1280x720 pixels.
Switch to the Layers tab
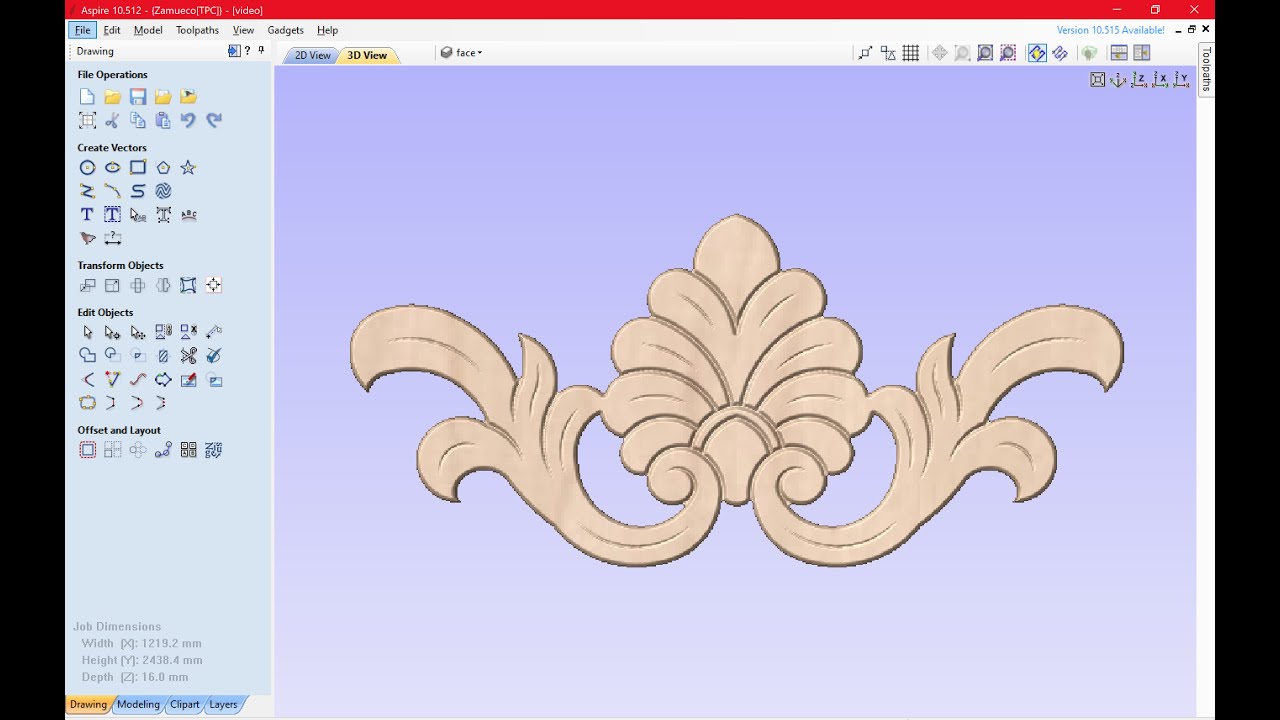[223, 704]
